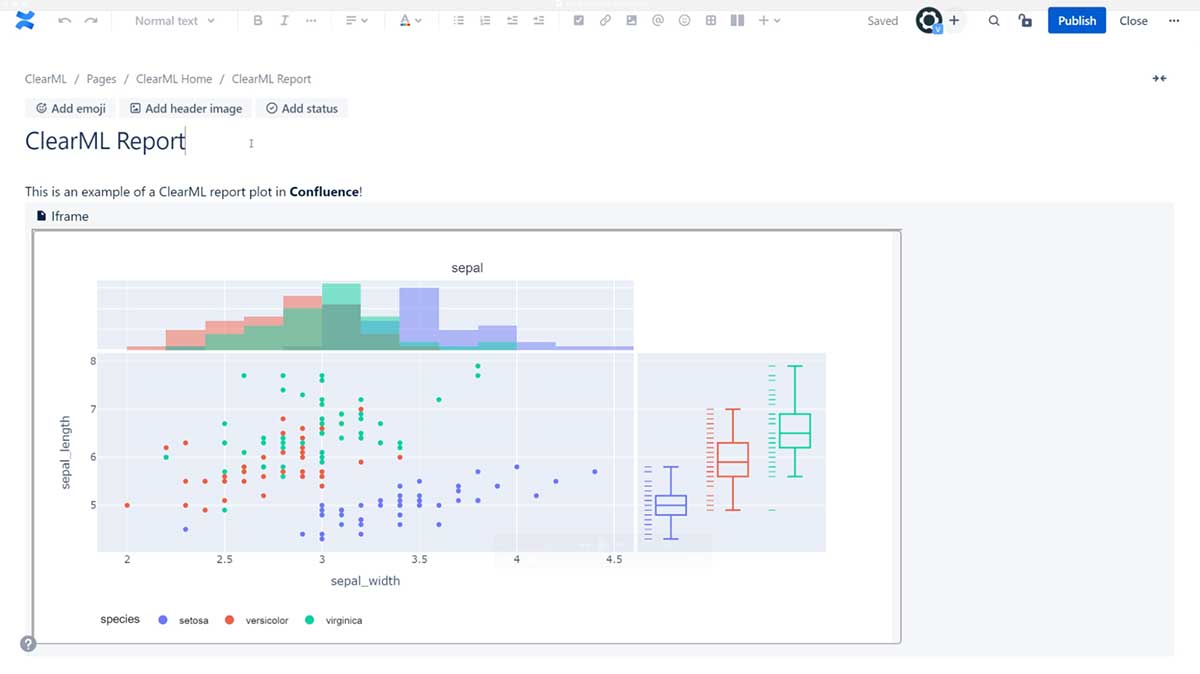
Task: Open the Normal text style dropdown
Action: click(174, 20)
